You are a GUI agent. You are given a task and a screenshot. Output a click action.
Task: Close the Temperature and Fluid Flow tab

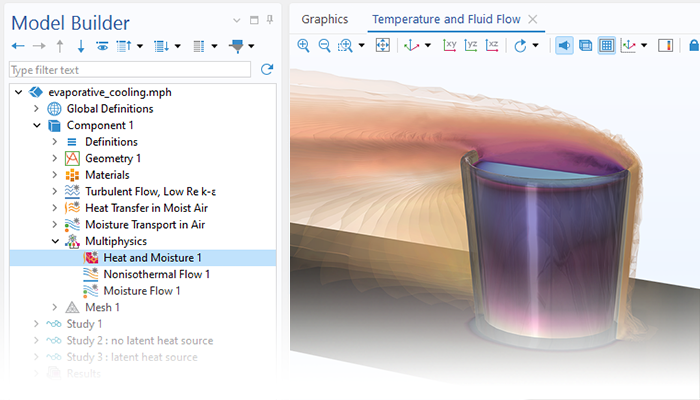tap(533, 19)
